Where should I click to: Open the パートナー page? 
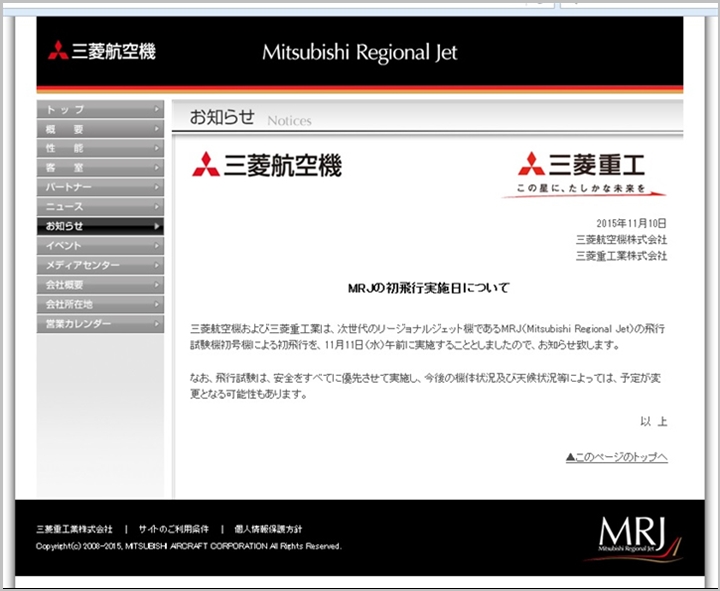pos(100,187)
